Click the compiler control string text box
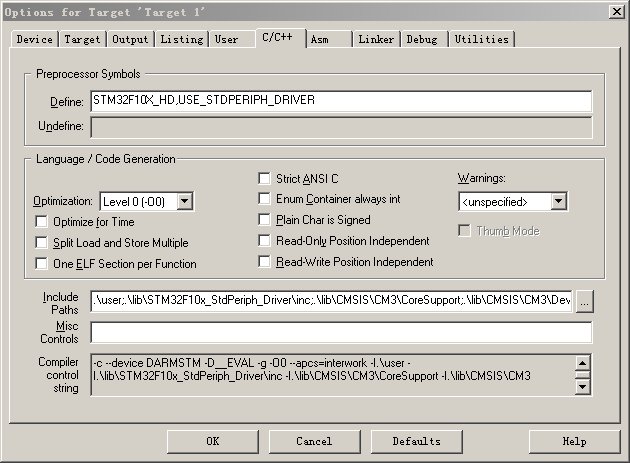 (x=333, y=375)
